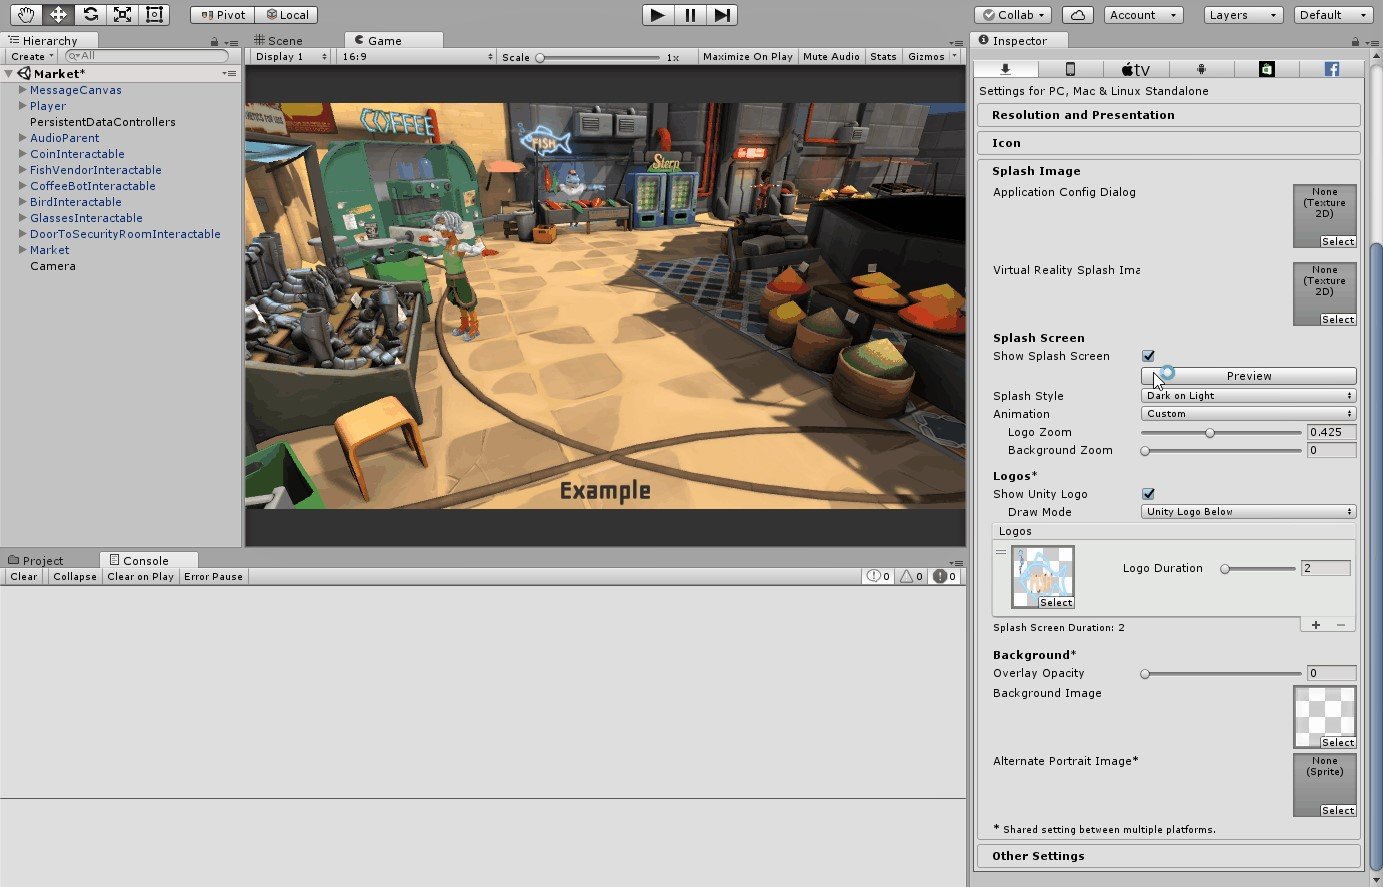This screenshot has height=887, width=1383.
Task: Expand MessageCanvas in Hierarchy
Action: click(x=22, y=90)
